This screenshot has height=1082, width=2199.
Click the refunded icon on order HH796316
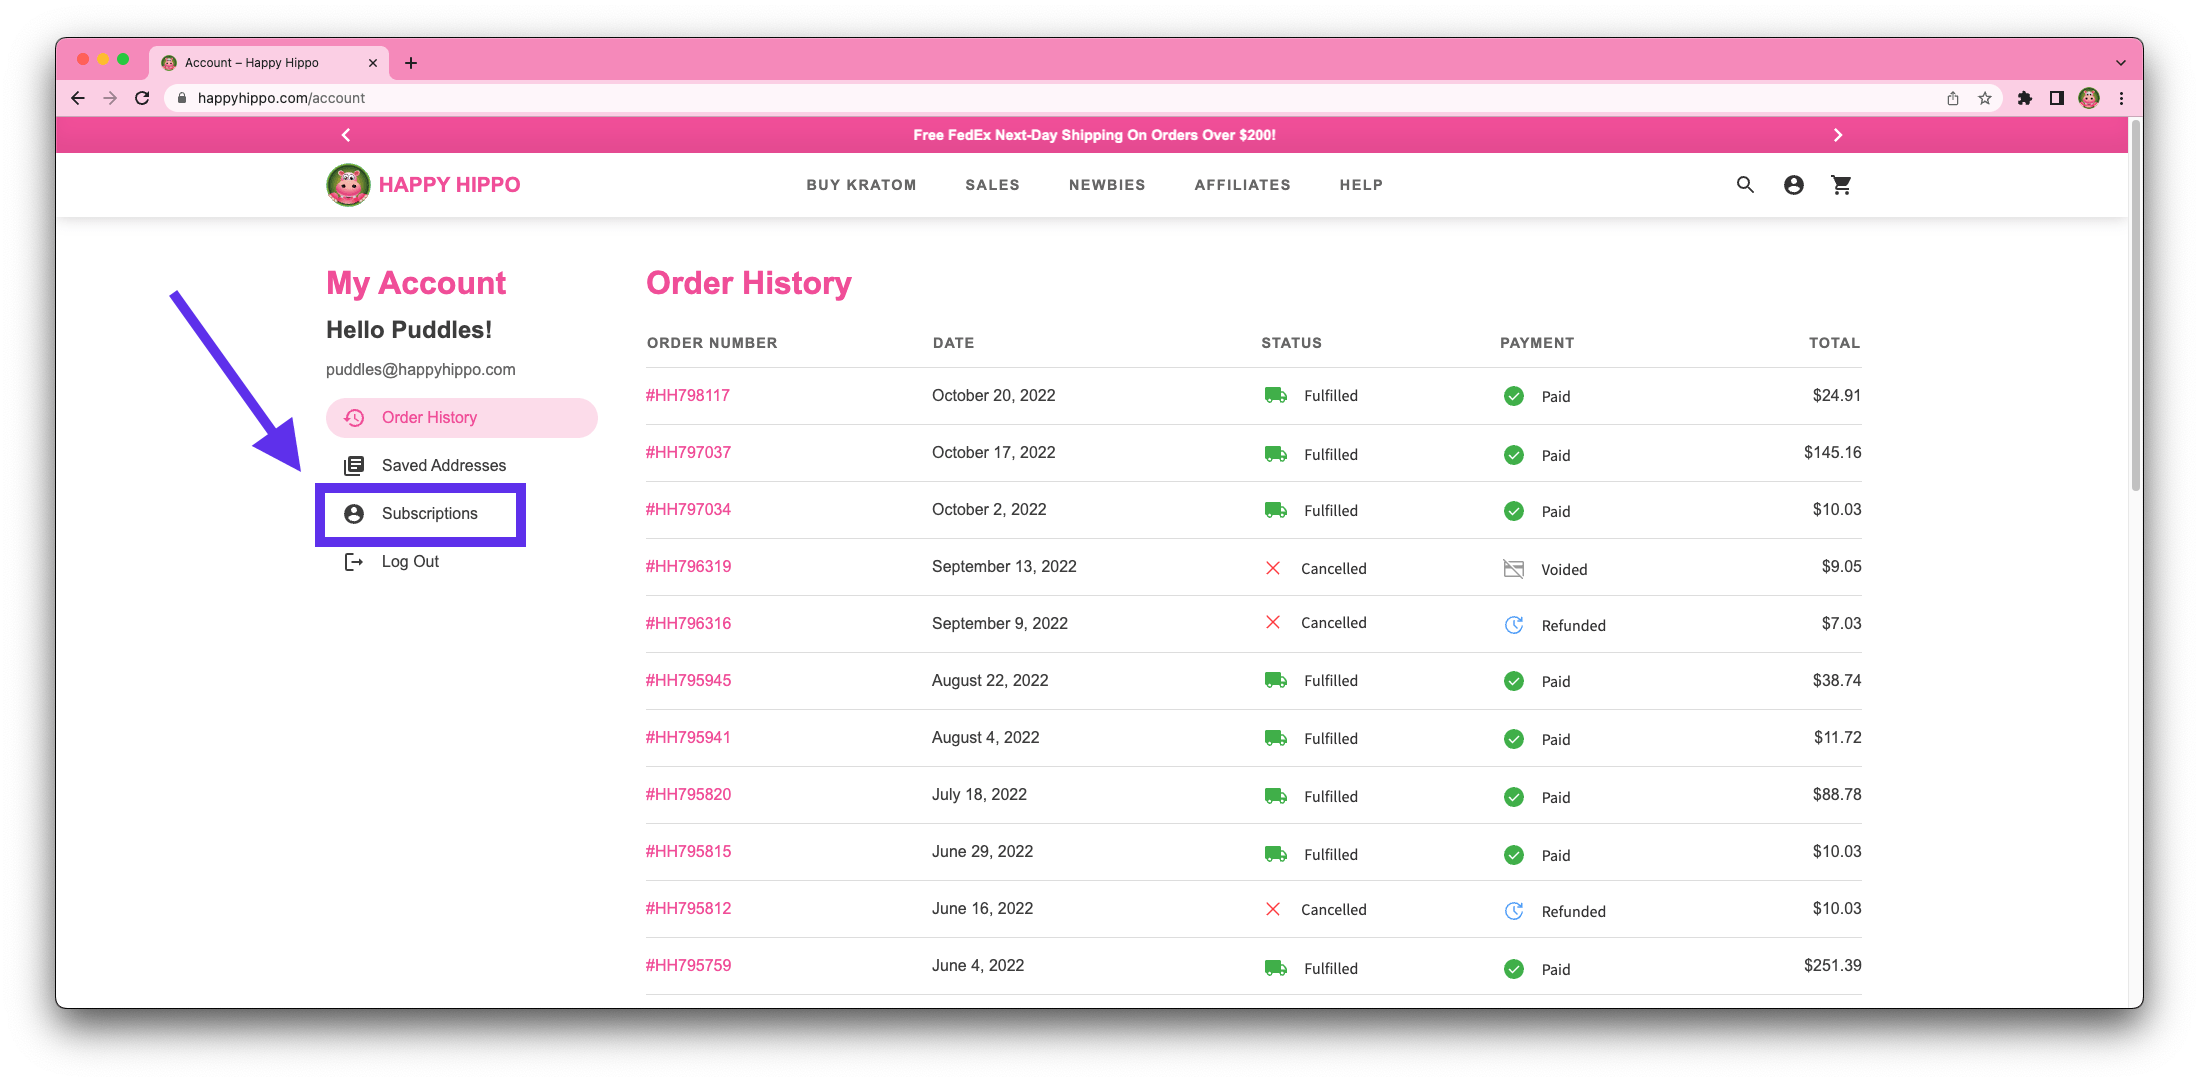pos(1513,624)
